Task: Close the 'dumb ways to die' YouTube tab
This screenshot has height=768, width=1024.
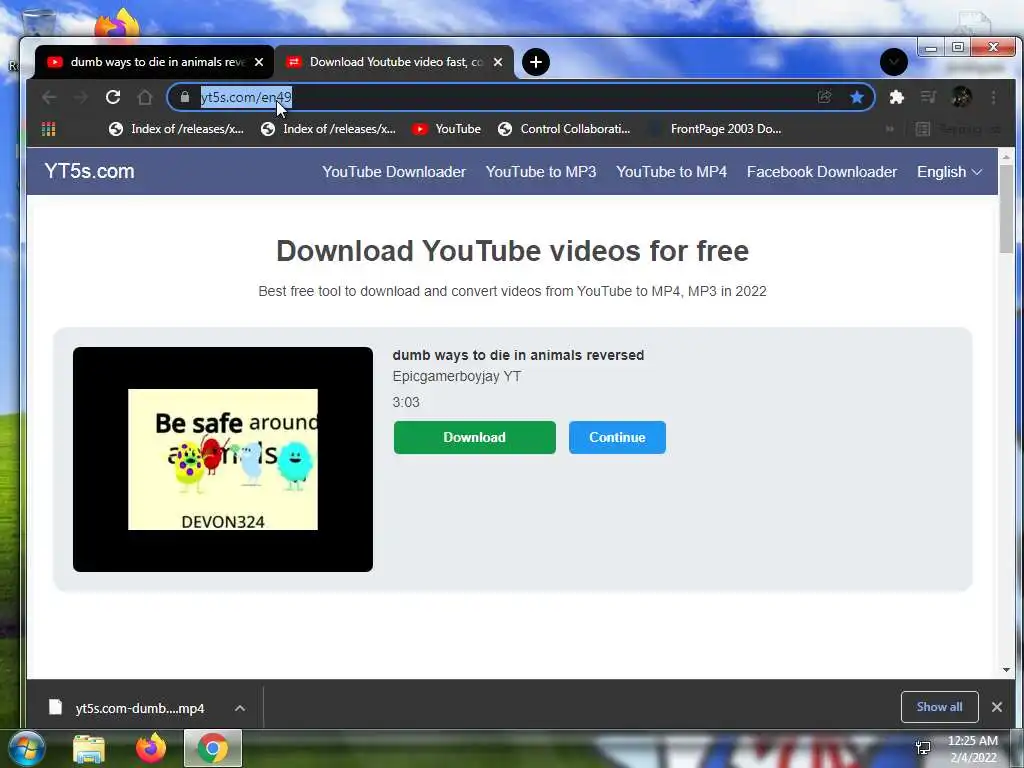Action: pyautogui.click(x=259, y=62)
